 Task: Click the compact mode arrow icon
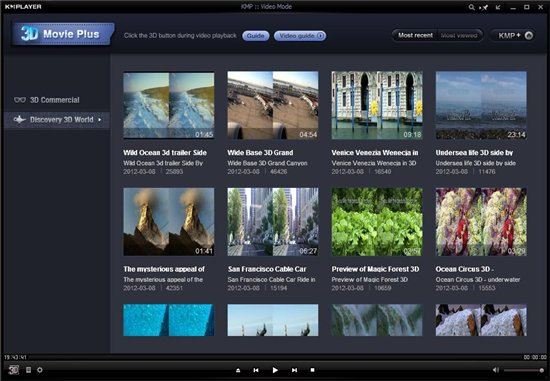tap(498, 7)
